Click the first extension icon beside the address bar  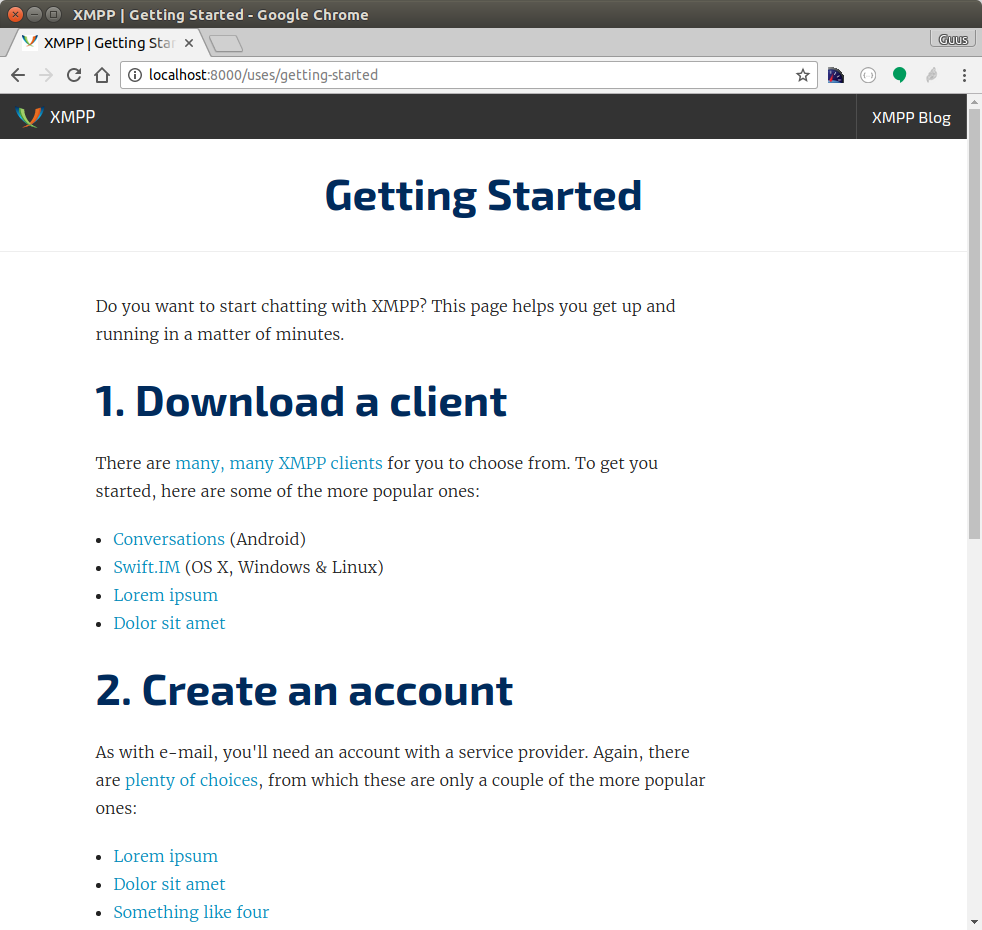[835, 75]
